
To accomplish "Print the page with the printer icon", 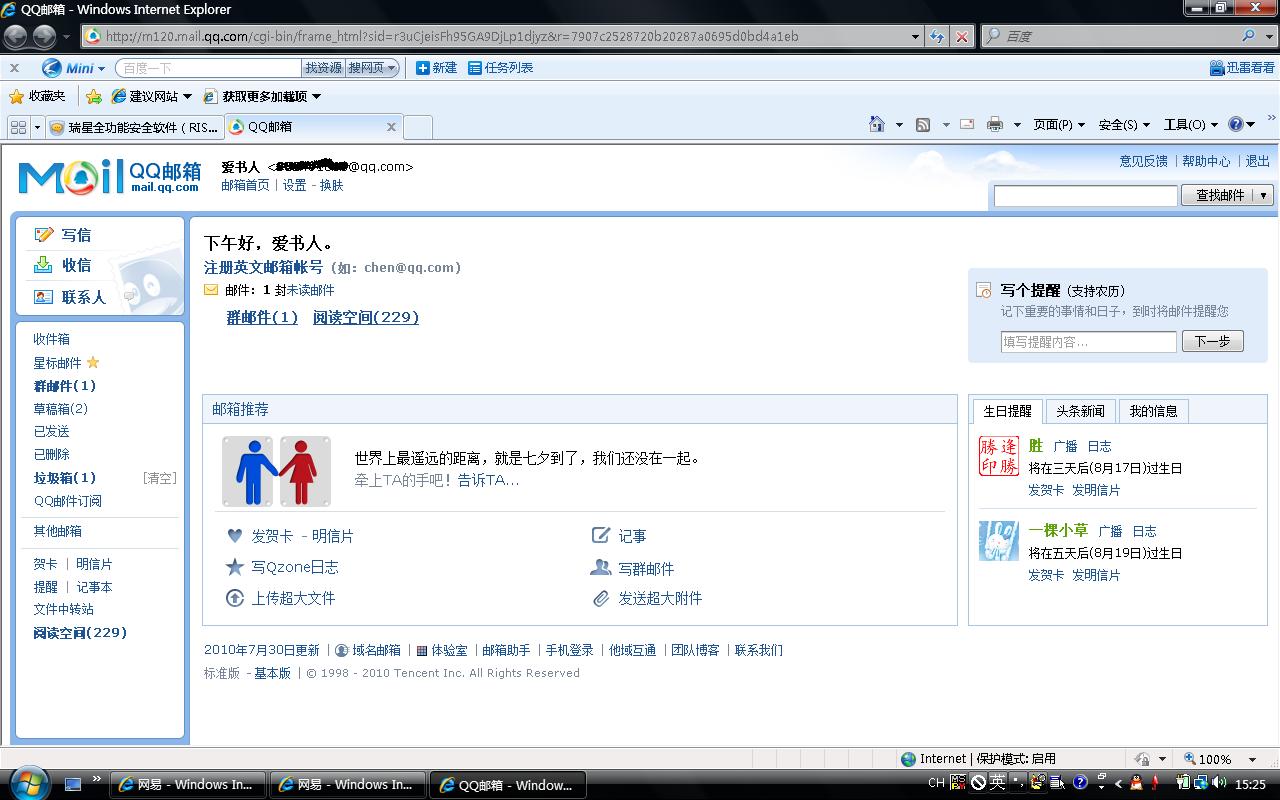I will point(995,124).
